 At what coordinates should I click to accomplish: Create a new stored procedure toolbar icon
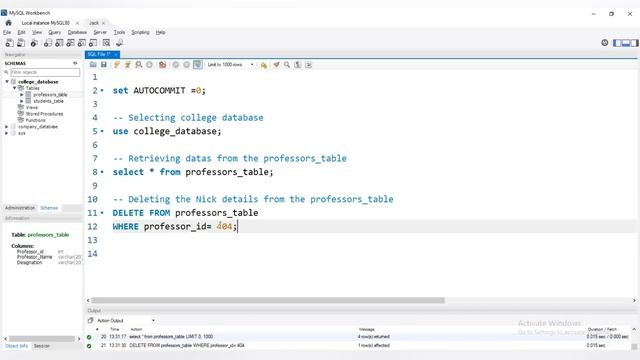[82, 43]
